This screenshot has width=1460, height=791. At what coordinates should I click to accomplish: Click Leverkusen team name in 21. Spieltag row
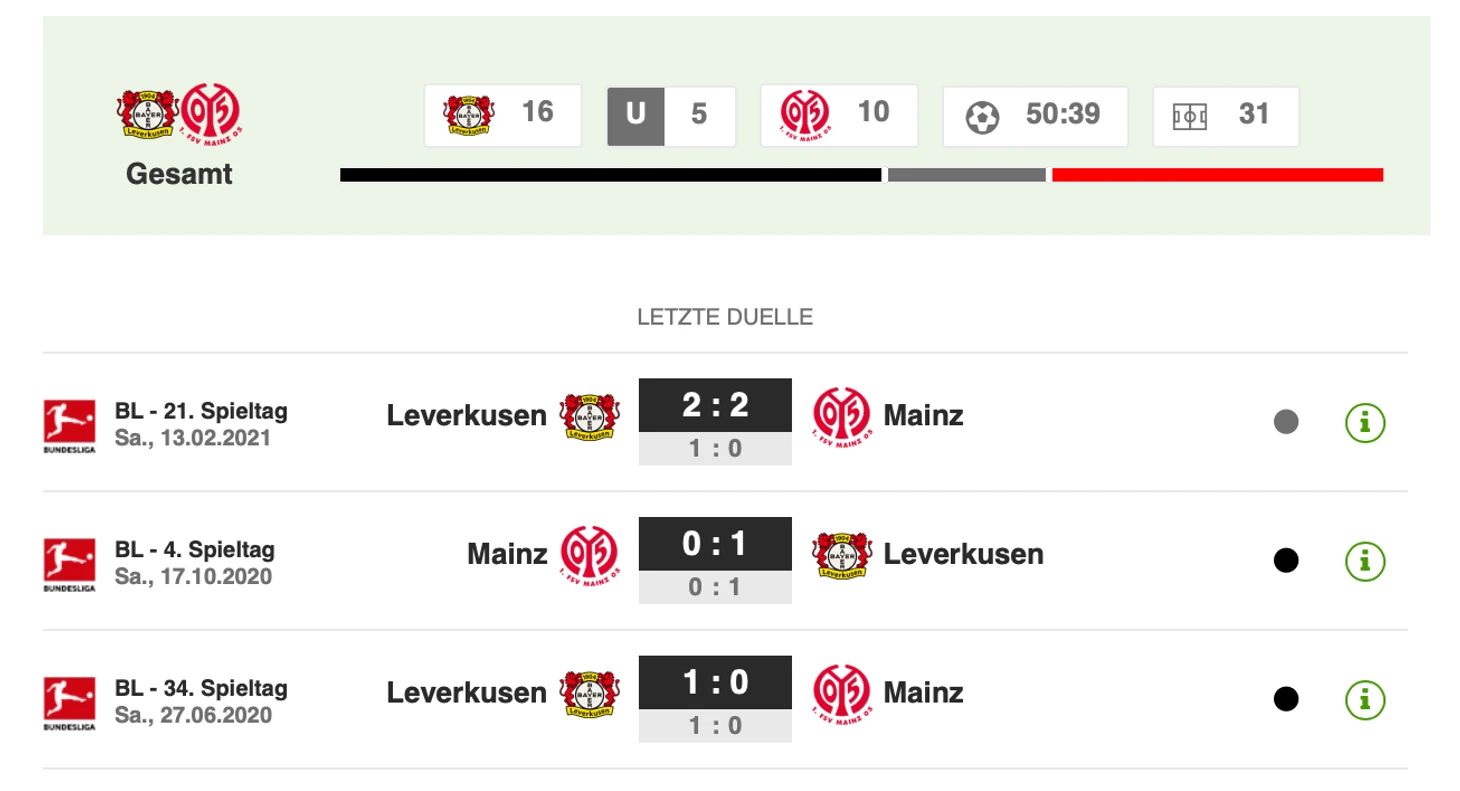pos(467,415)
